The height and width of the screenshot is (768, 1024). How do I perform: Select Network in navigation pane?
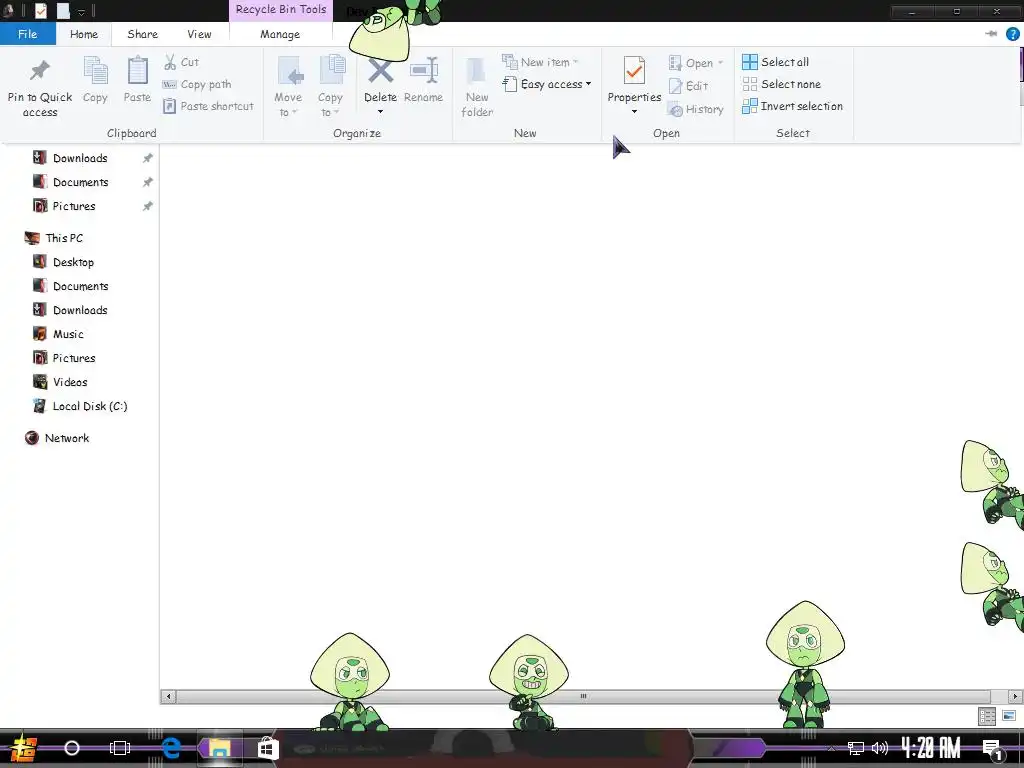[x=67, y=438]
